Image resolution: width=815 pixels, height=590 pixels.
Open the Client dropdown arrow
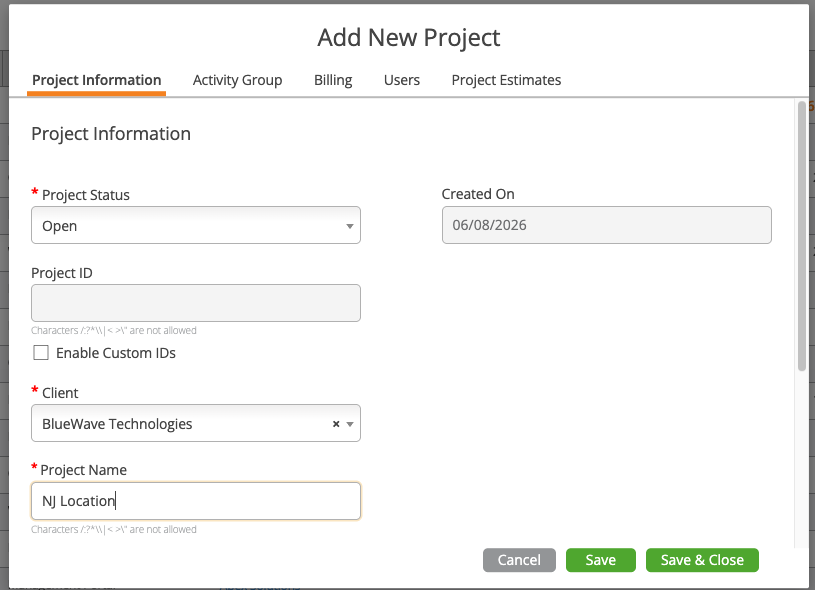350,424
